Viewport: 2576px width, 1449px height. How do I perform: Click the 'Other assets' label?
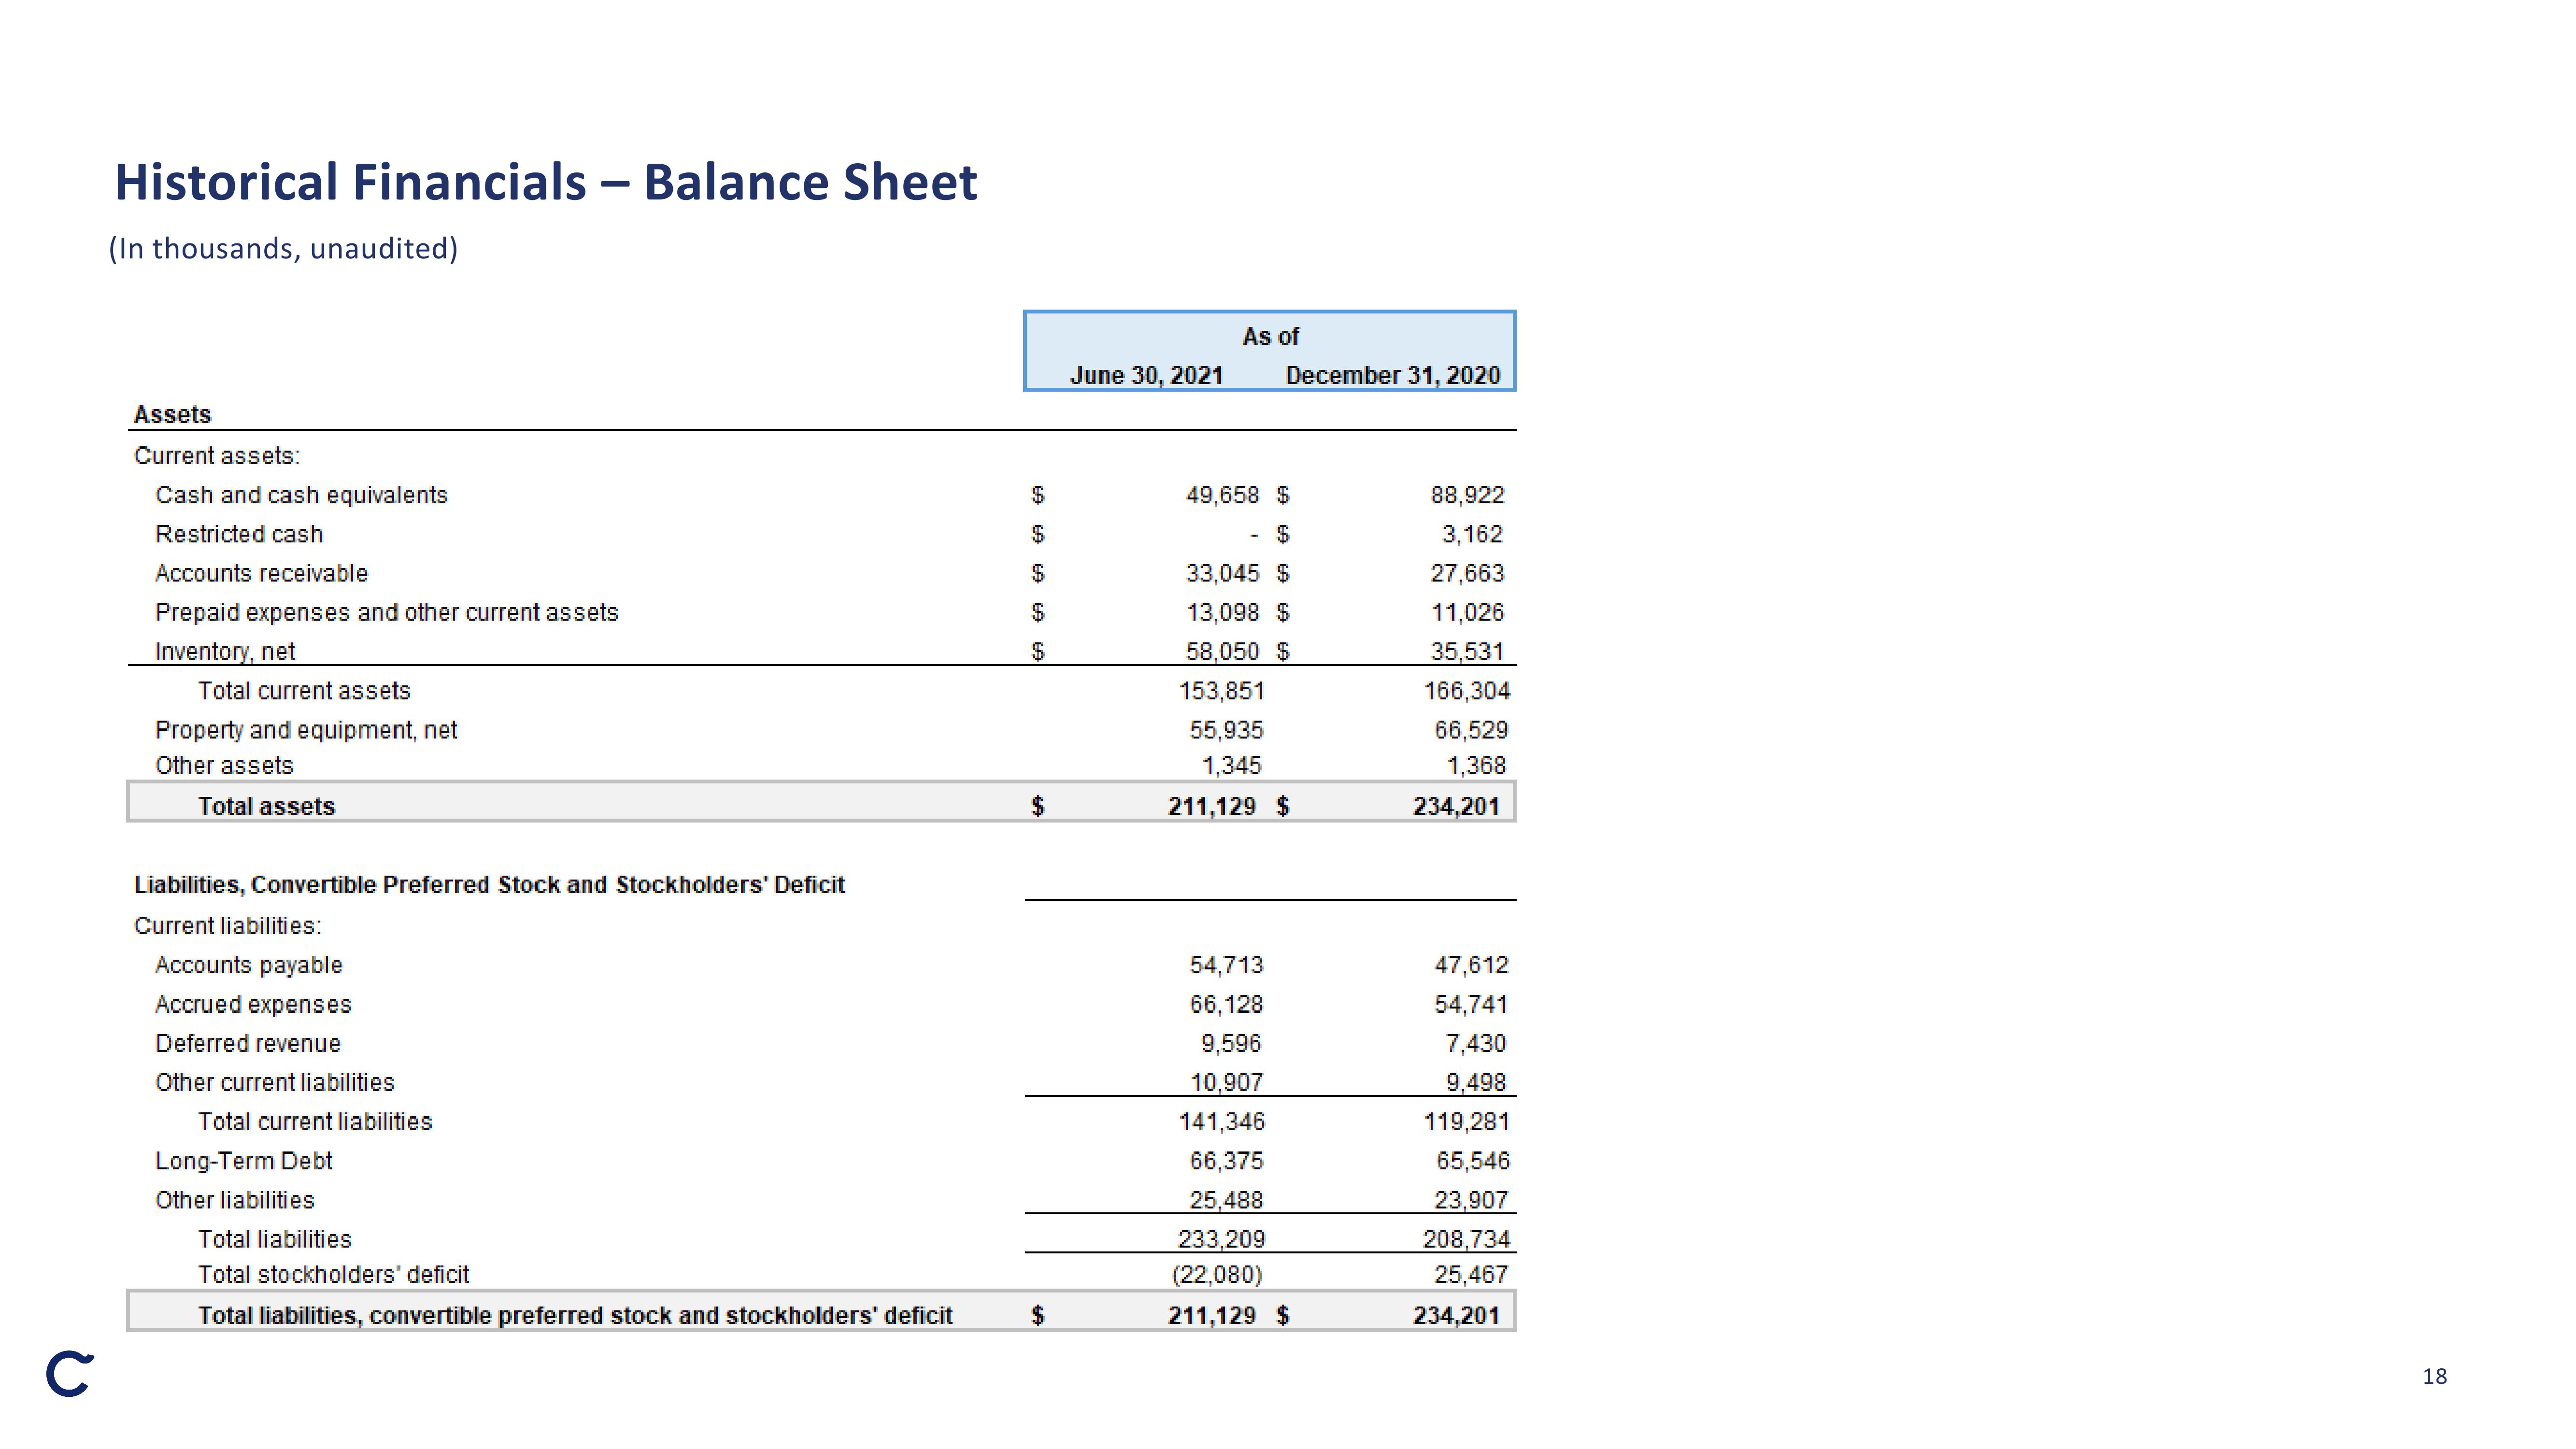[x=224, y=765]
